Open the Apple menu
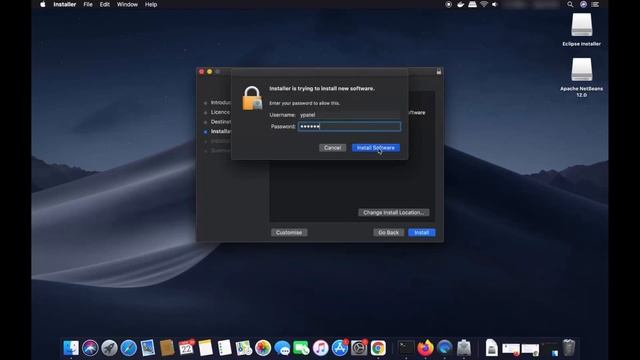This screenshot has width=640, height=360. (x=43, y=4)
